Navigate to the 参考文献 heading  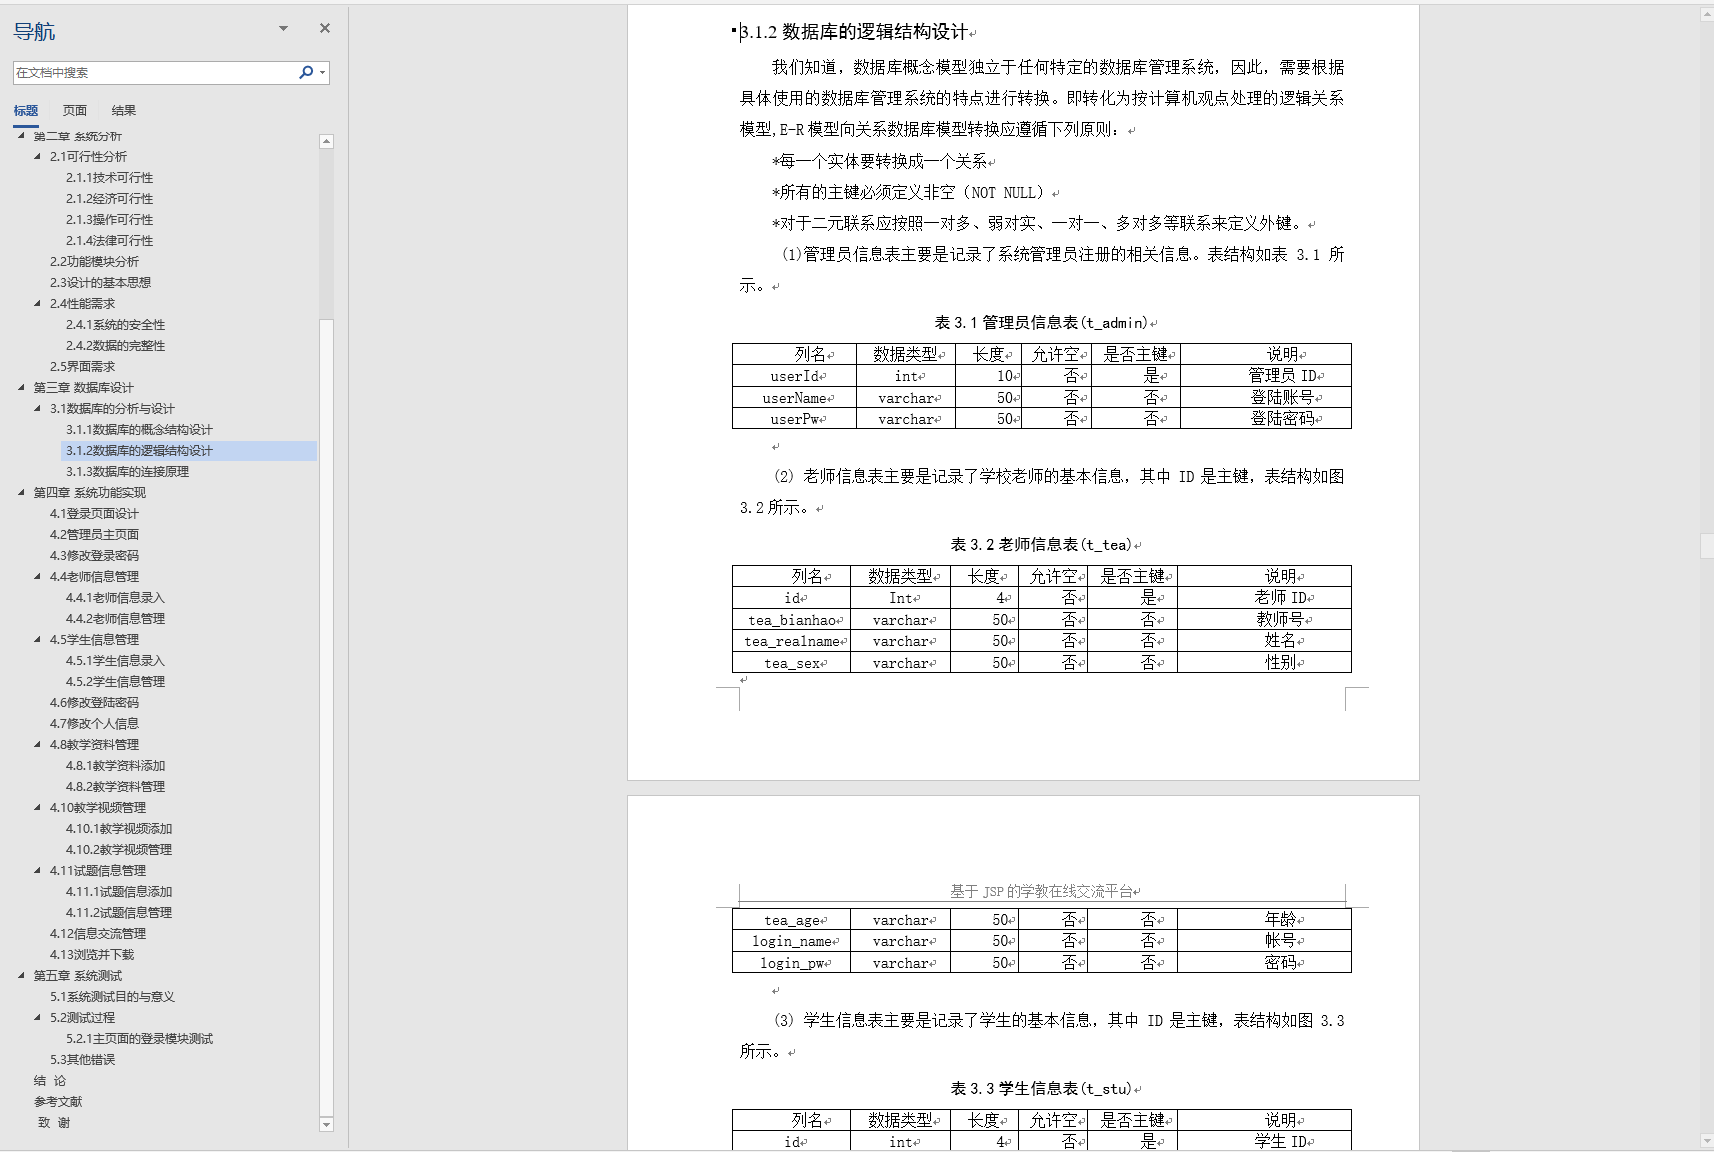[56, 1101]
